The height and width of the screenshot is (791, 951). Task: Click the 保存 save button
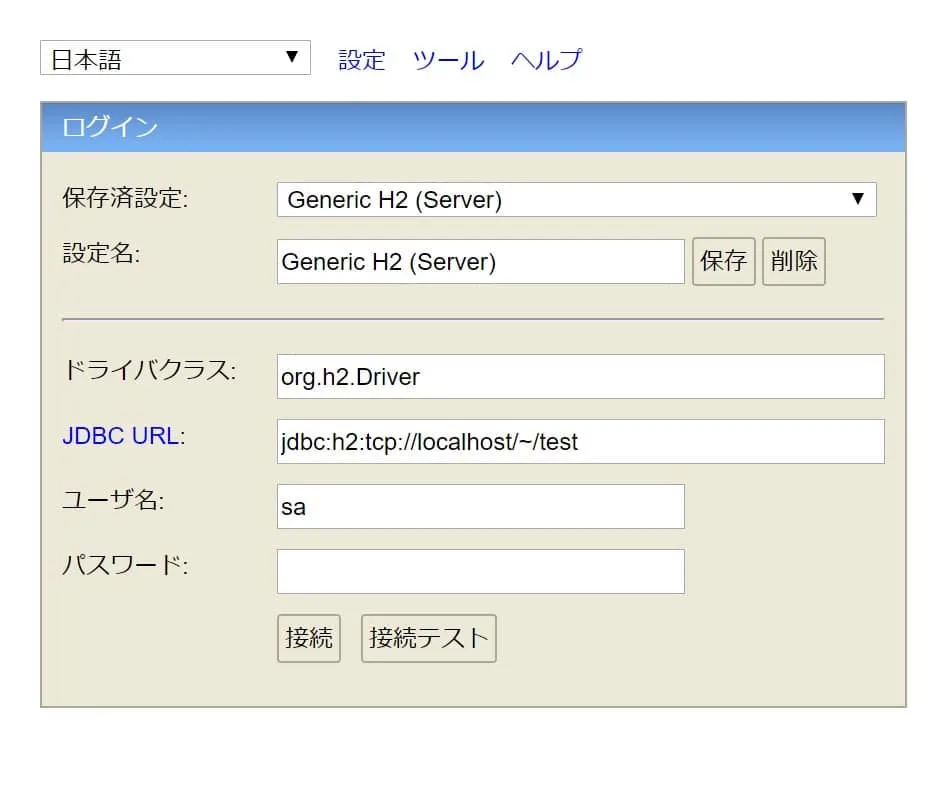(x=724, y=261)
